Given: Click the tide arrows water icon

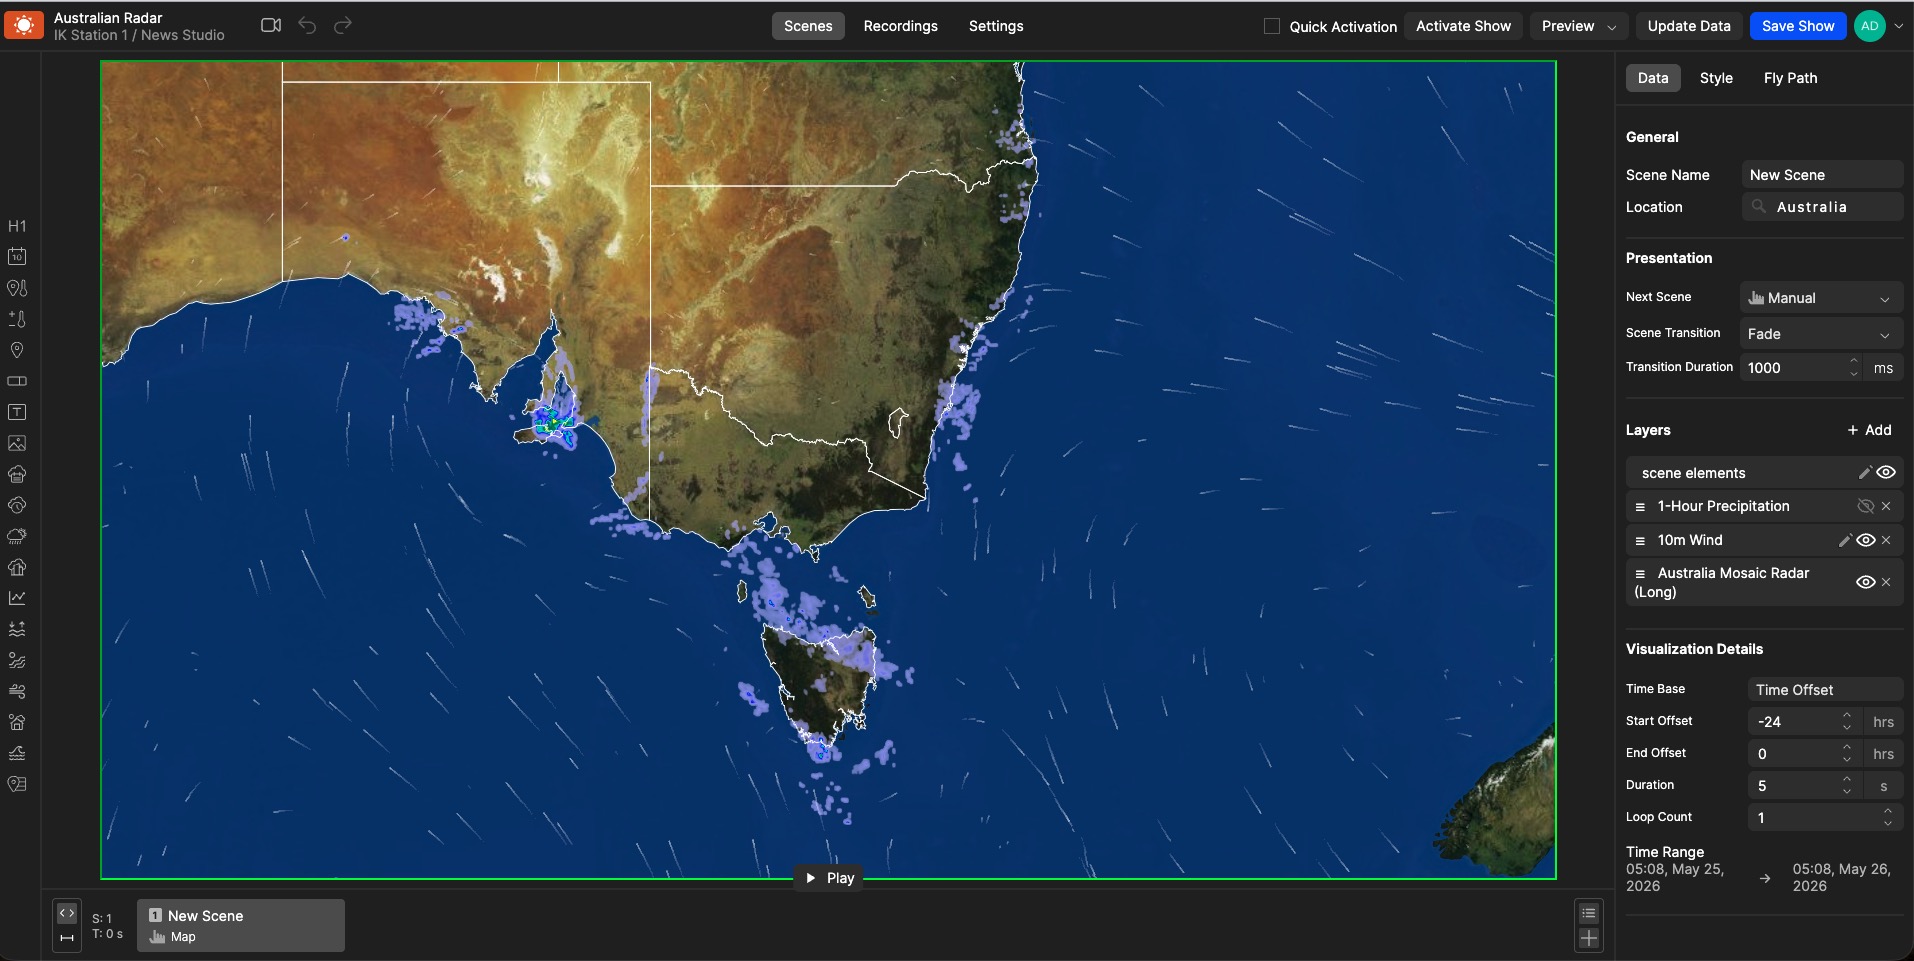Looking at the screenshot, I should pos(17,629).
